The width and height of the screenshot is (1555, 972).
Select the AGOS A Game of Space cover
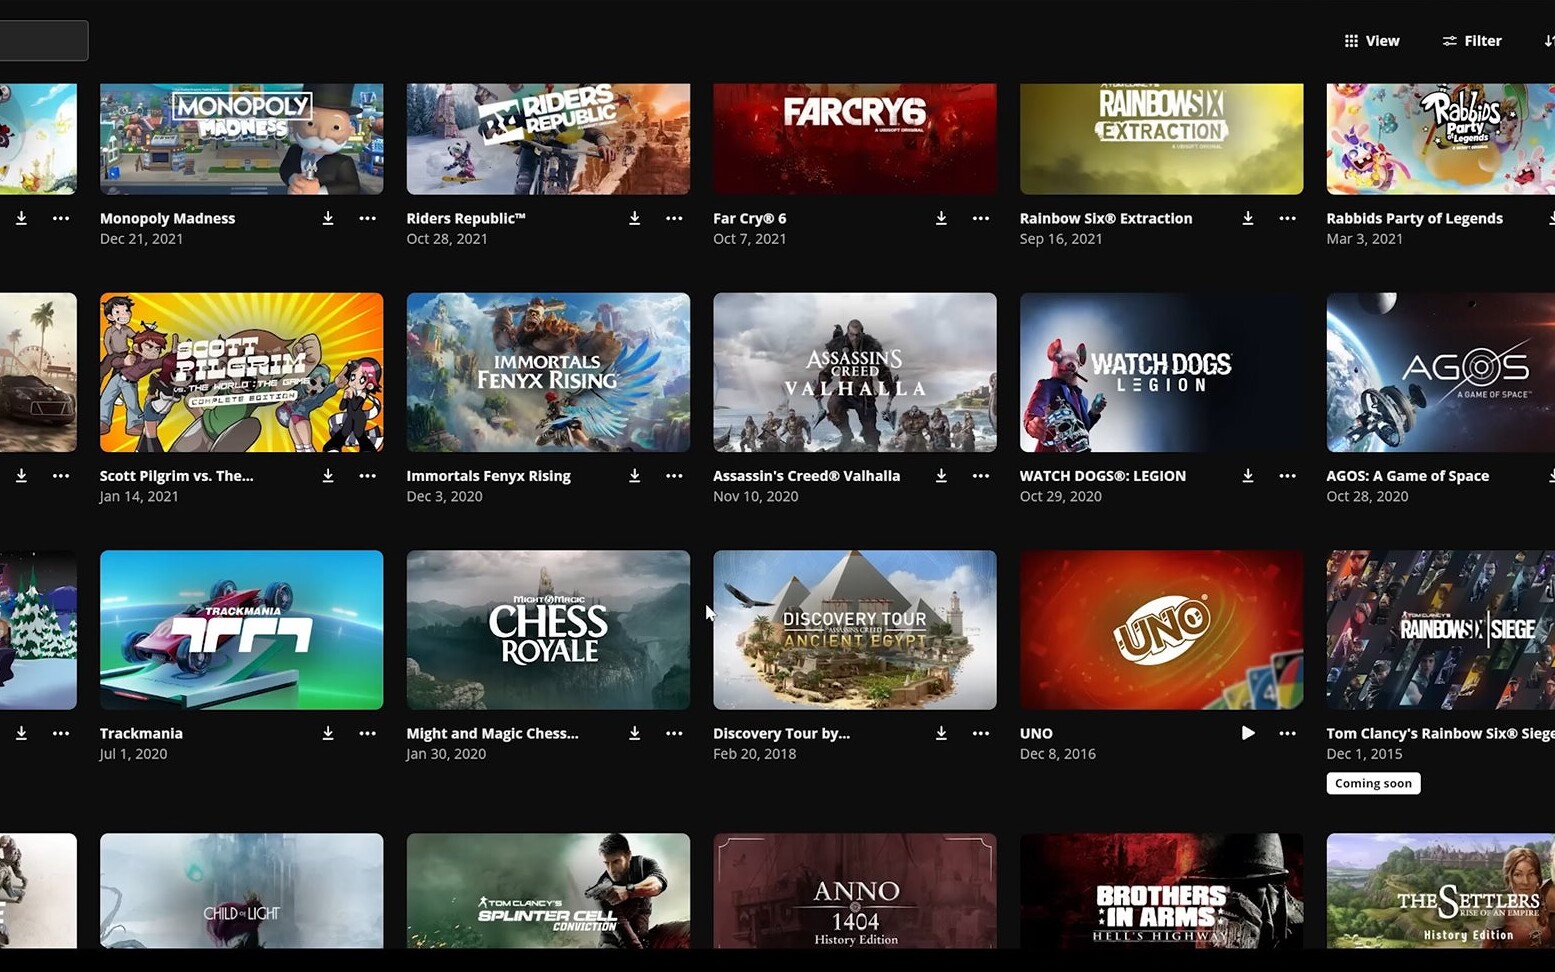(x=1440, y=372)
